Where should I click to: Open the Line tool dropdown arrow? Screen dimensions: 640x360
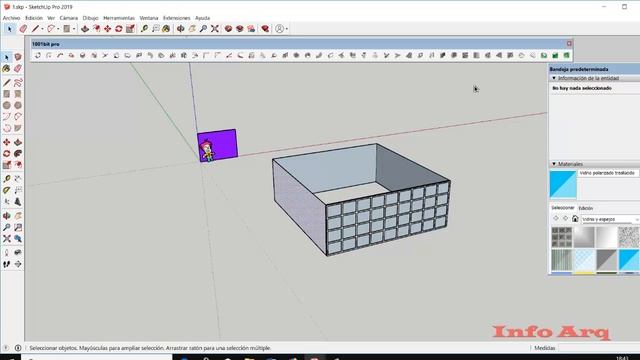(42, 29)
